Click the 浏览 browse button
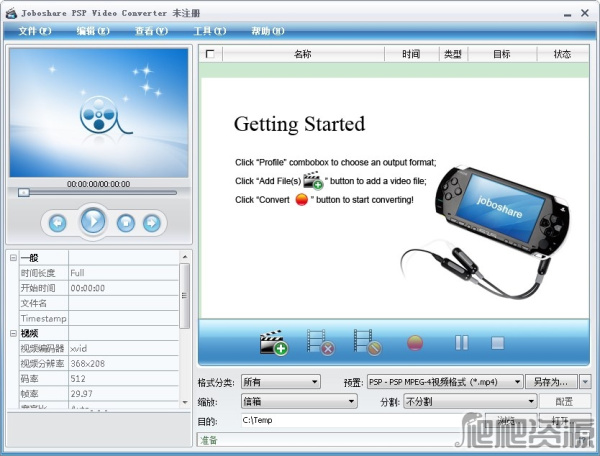 tap(510, 421)
